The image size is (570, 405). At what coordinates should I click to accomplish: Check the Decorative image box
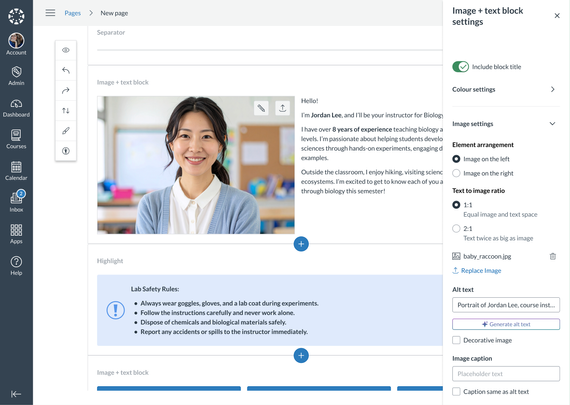456,340
